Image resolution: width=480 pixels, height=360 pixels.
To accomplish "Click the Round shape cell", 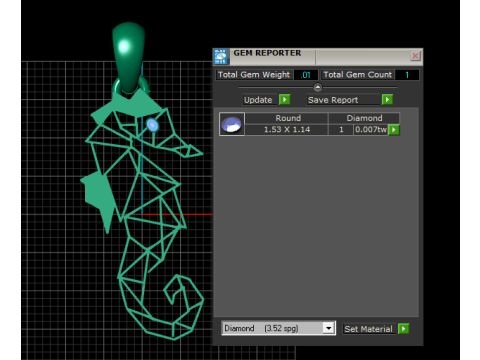I will [x=287, y=118].
